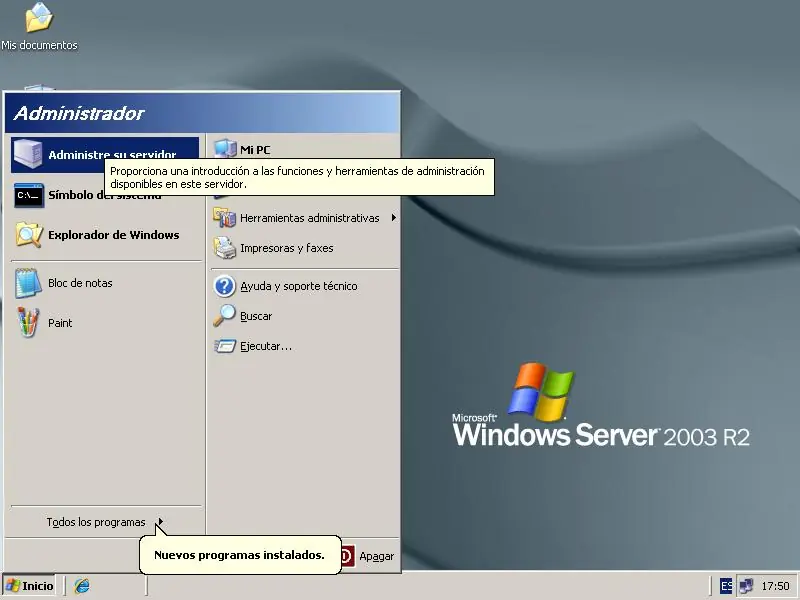
Task: Click the Herramientas administrativas toolbox icon
Action: click(x=224, y=218)
